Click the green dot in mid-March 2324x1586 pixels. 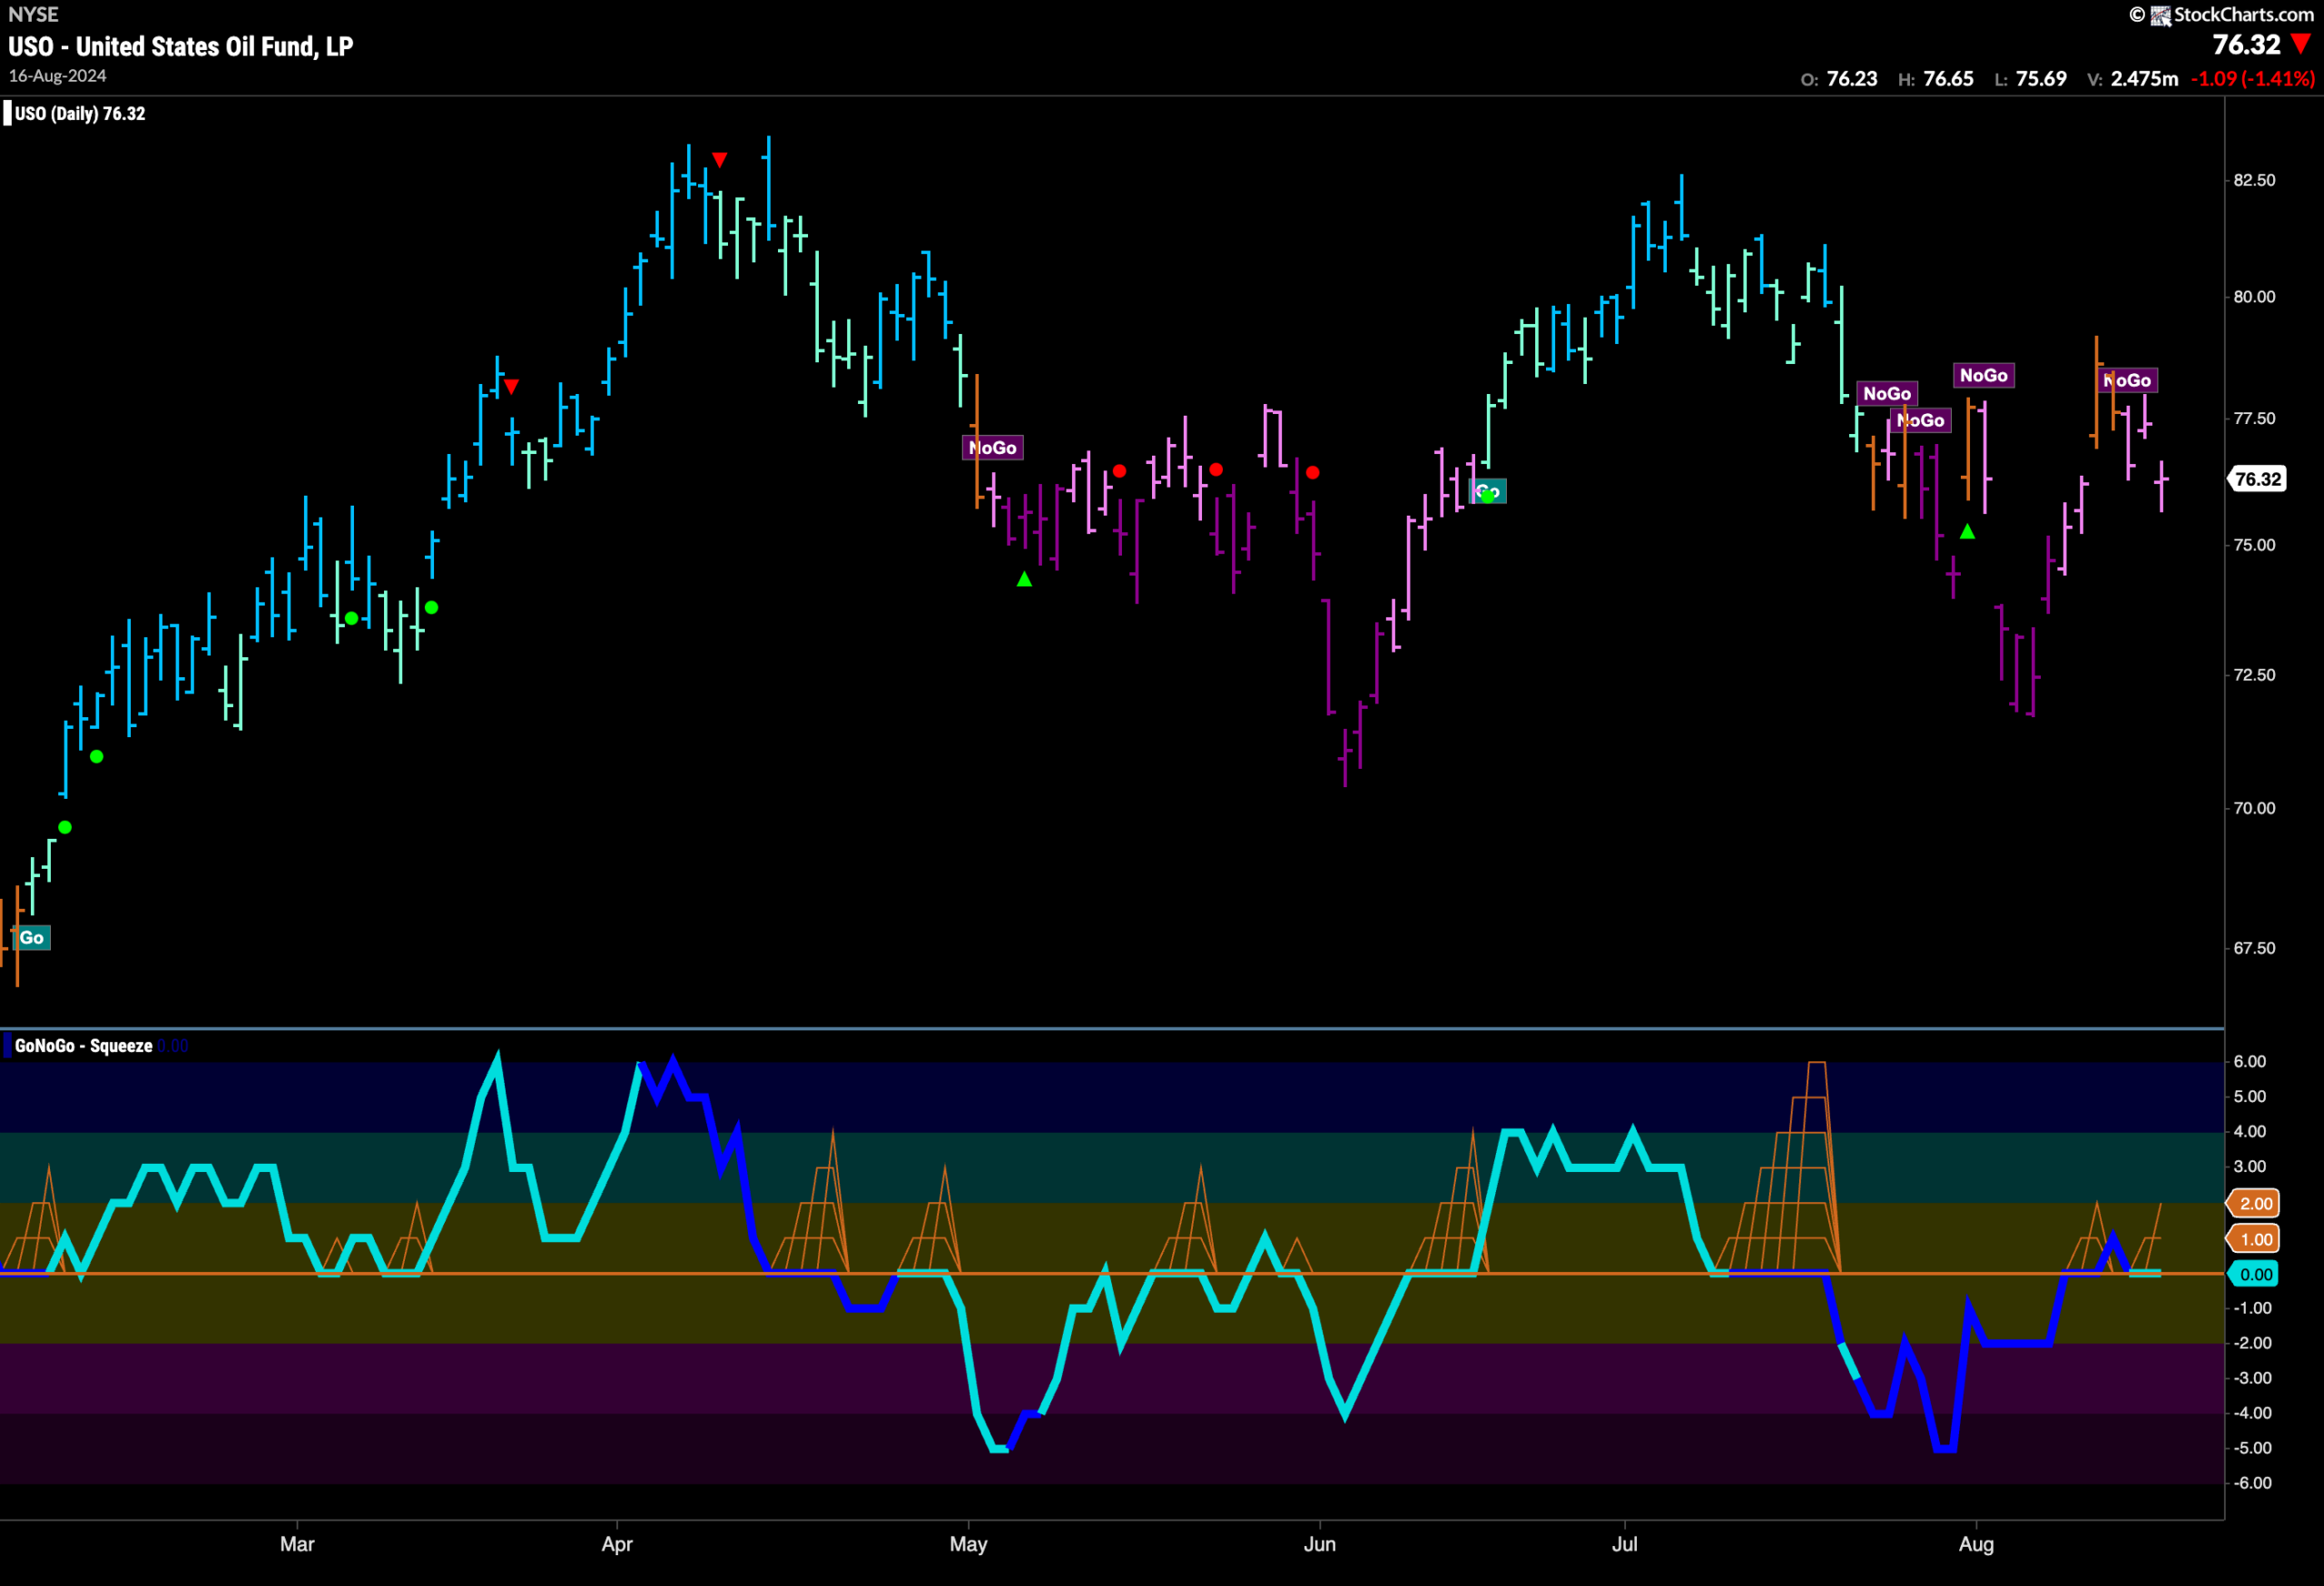431,607
